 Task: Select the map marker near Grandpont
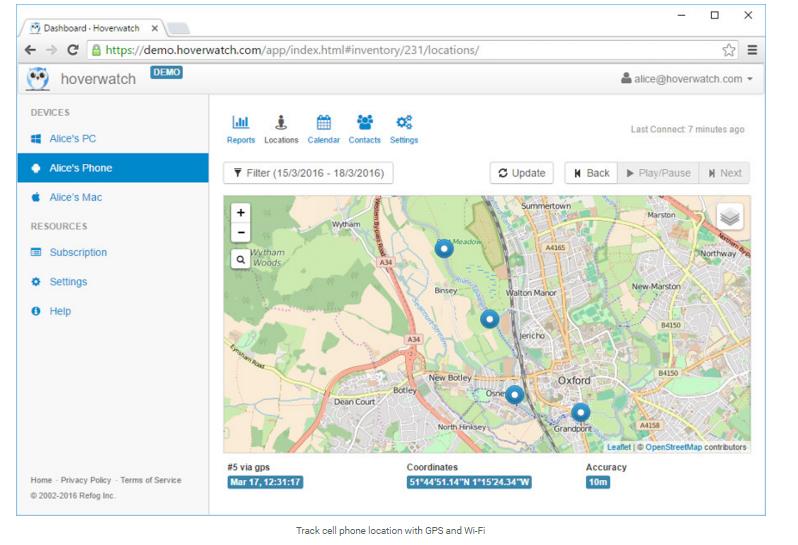580,412
